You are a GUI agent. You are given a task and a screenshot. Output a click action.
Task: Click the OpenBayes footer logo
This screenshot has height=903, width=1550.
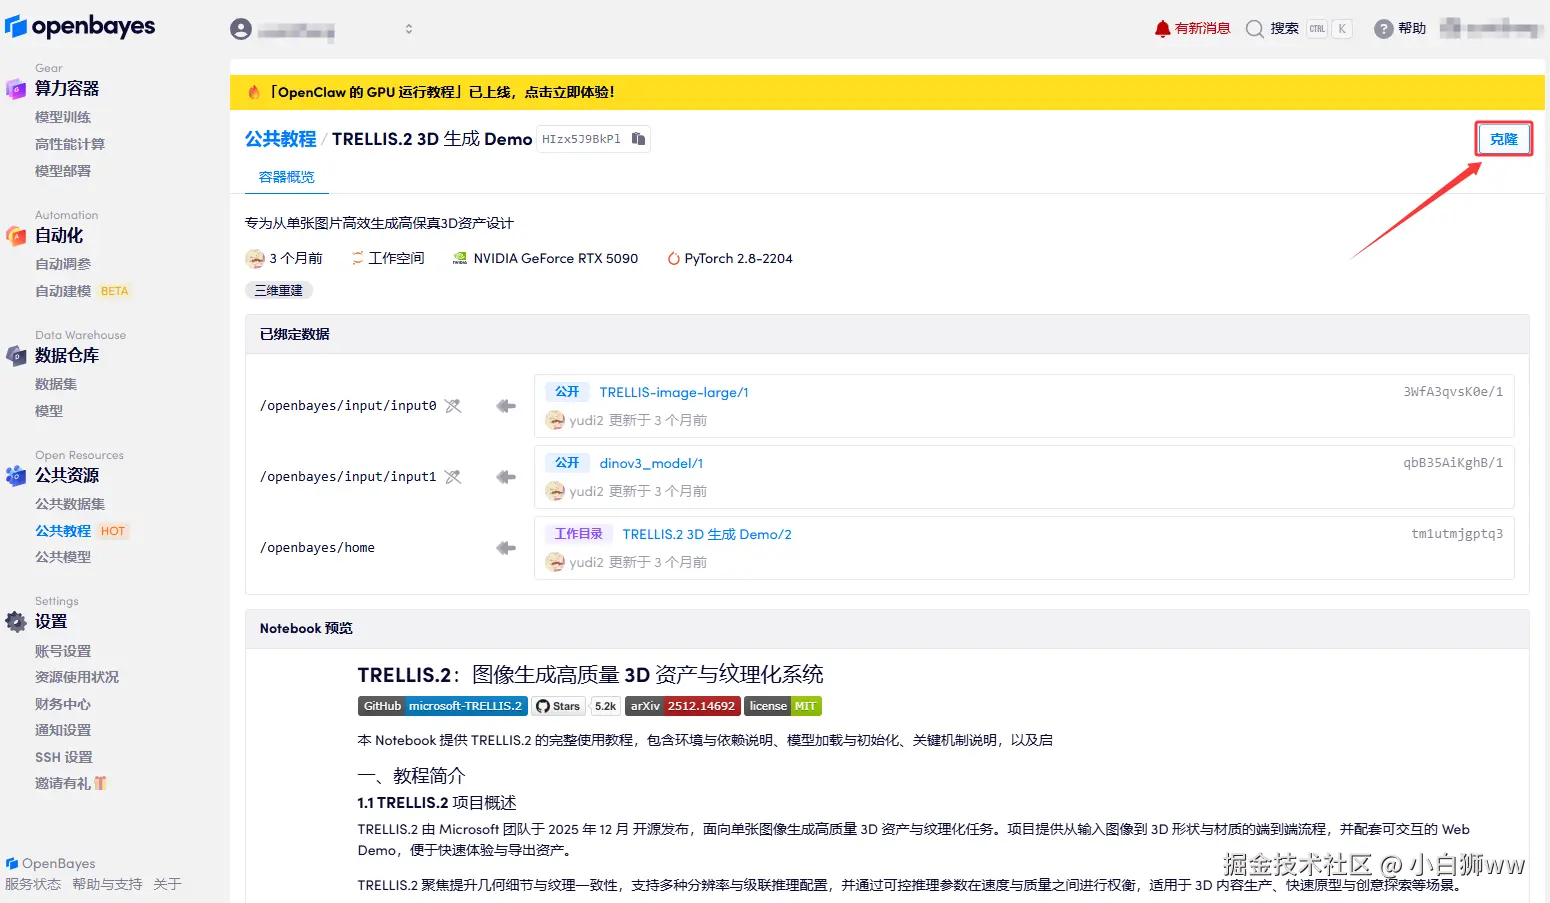coord(51,863)
